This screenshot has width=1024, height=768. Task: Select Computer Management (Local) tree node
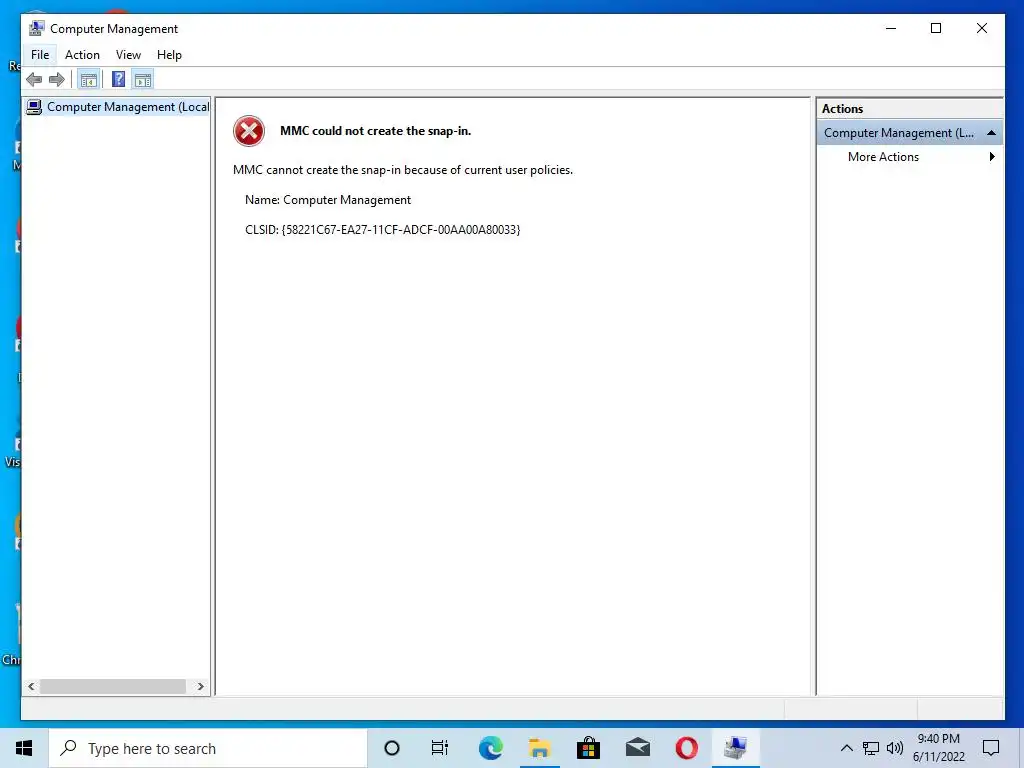118,106
